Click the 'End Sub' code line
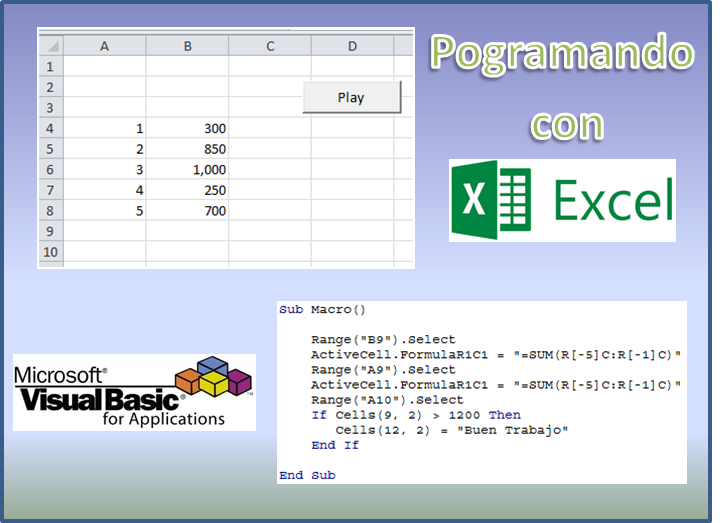This screenshot has width=727, height=523. 307,475
